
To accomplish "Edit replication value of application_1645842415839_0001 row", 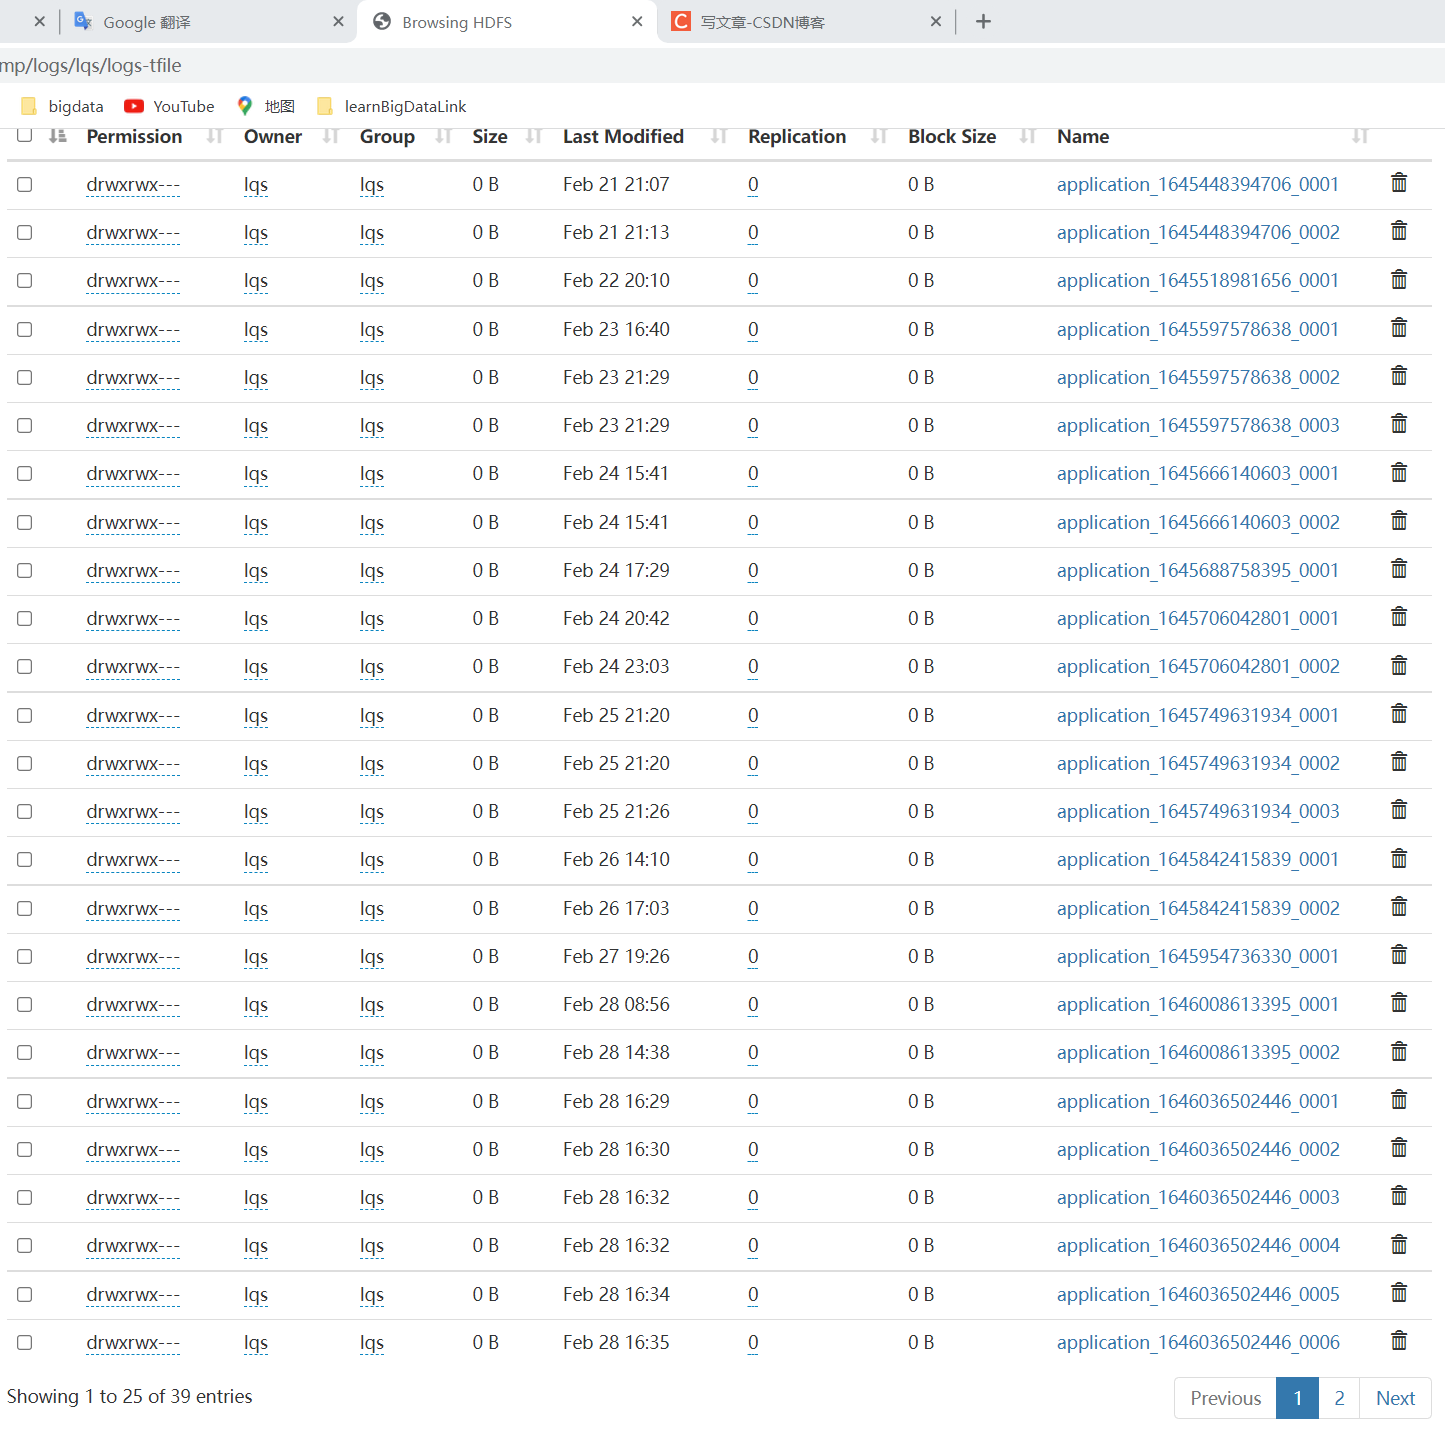I will [x=753, y=859].
